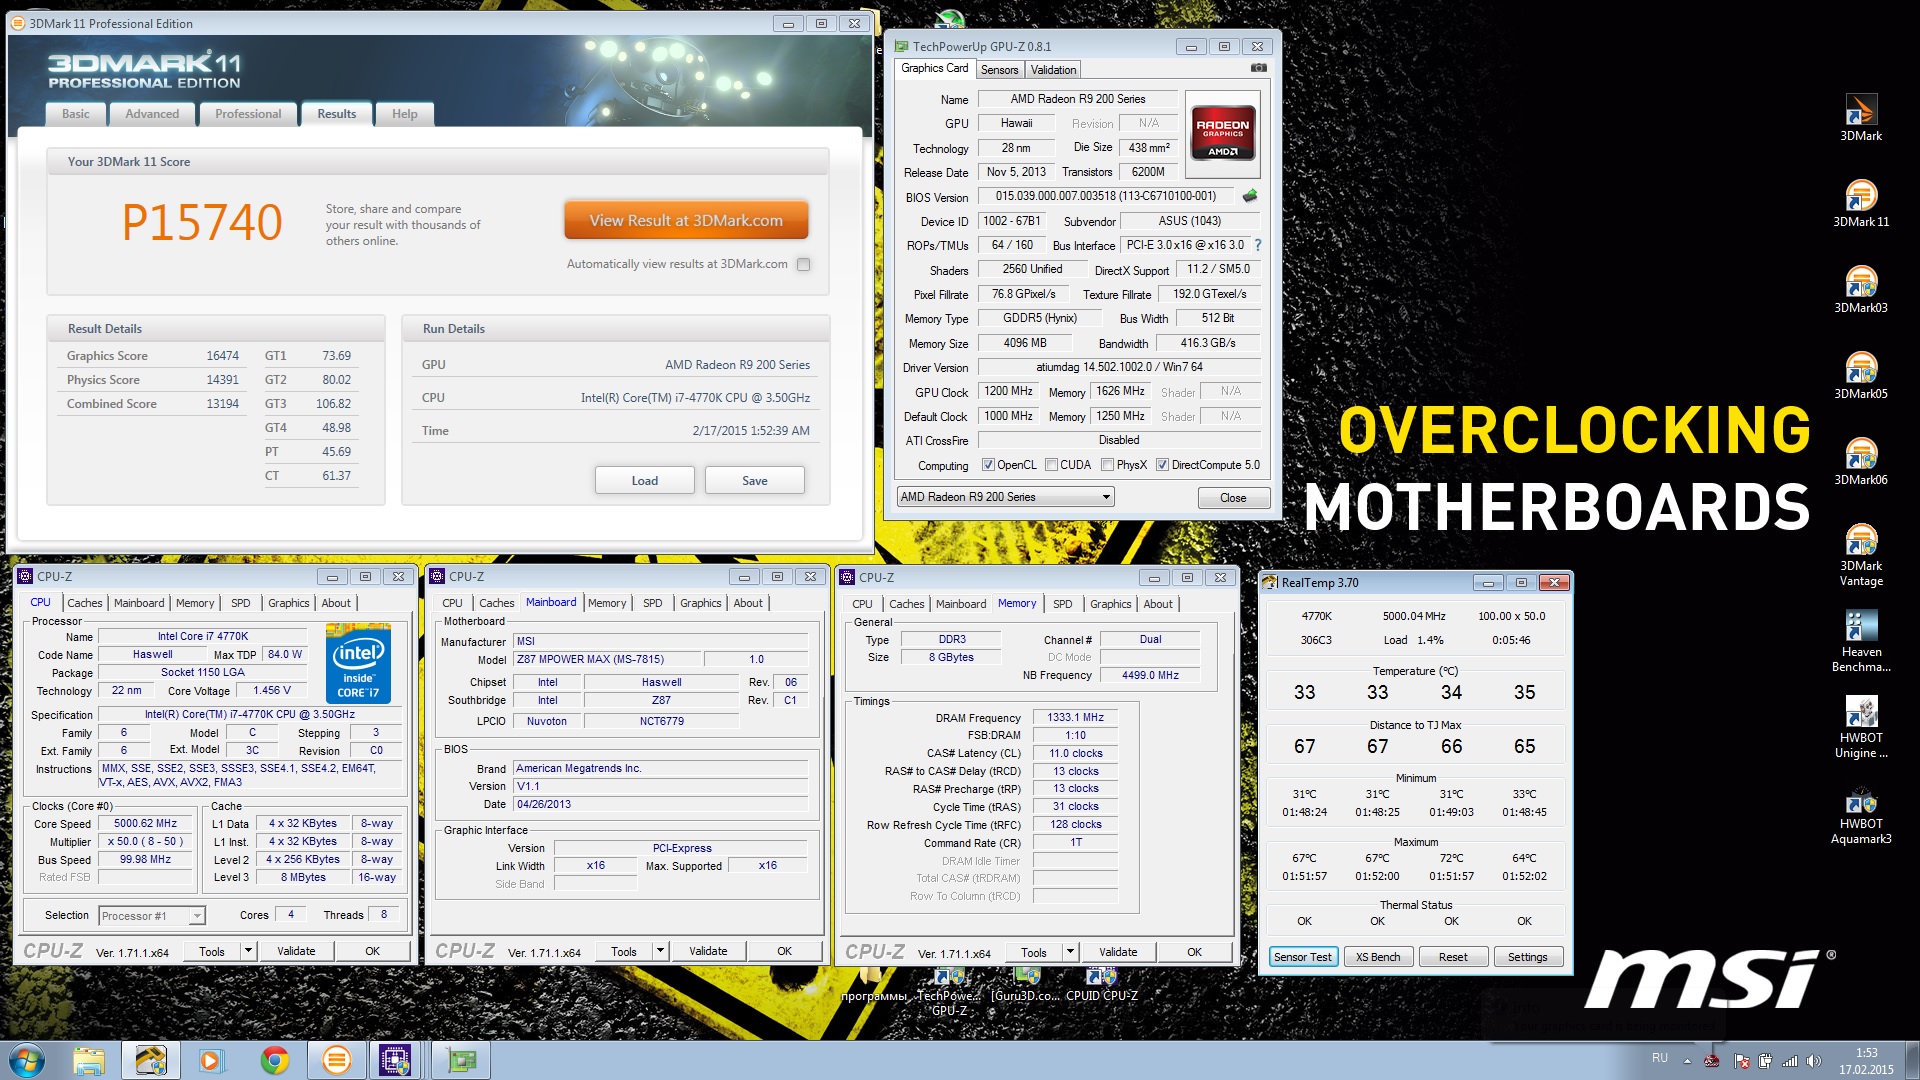Toggle the CUDA checkbox in GPU-Z

(x=1051, y=465)
